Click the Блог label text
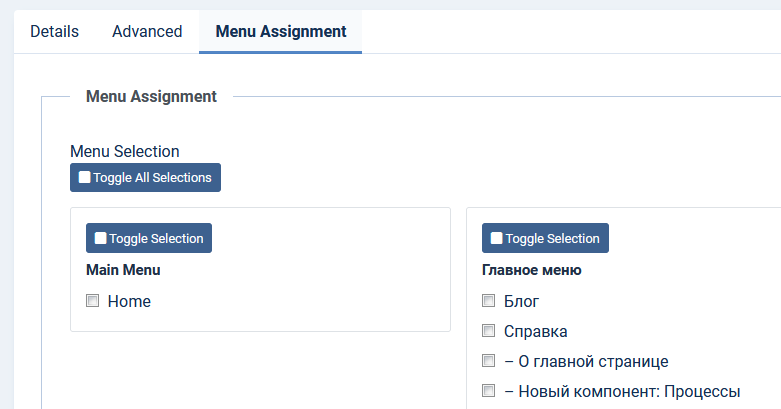 point(521,301)
